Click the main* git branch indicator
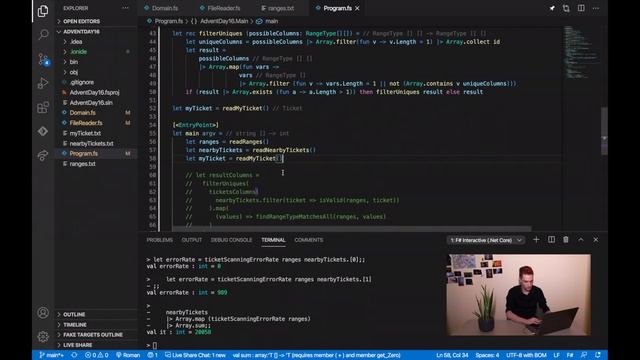The width and height of the screenshot is (640, 360). [x=51, y=355]
